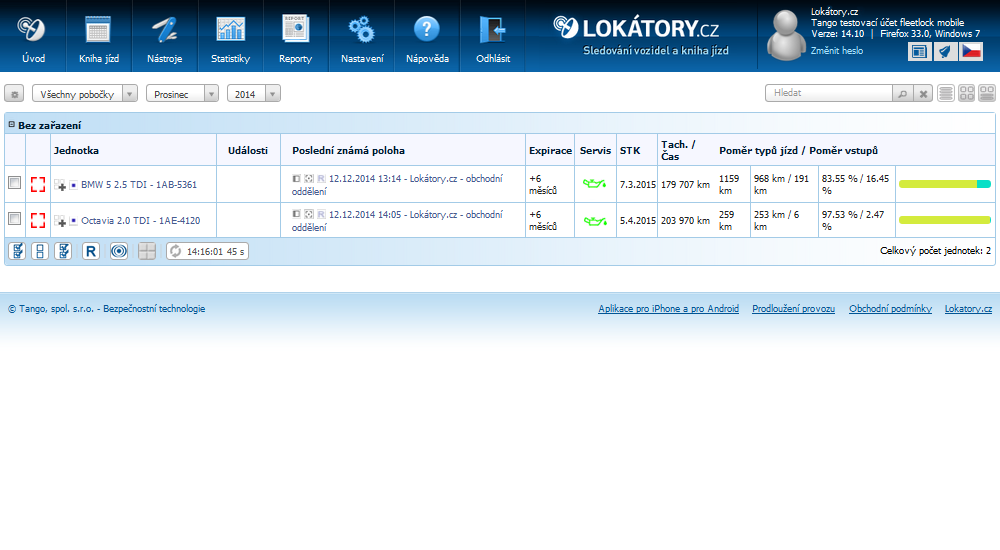Tick the checkbox for Octavia 2.0 TDI
Screen dimensions: 1000x550
14,219
